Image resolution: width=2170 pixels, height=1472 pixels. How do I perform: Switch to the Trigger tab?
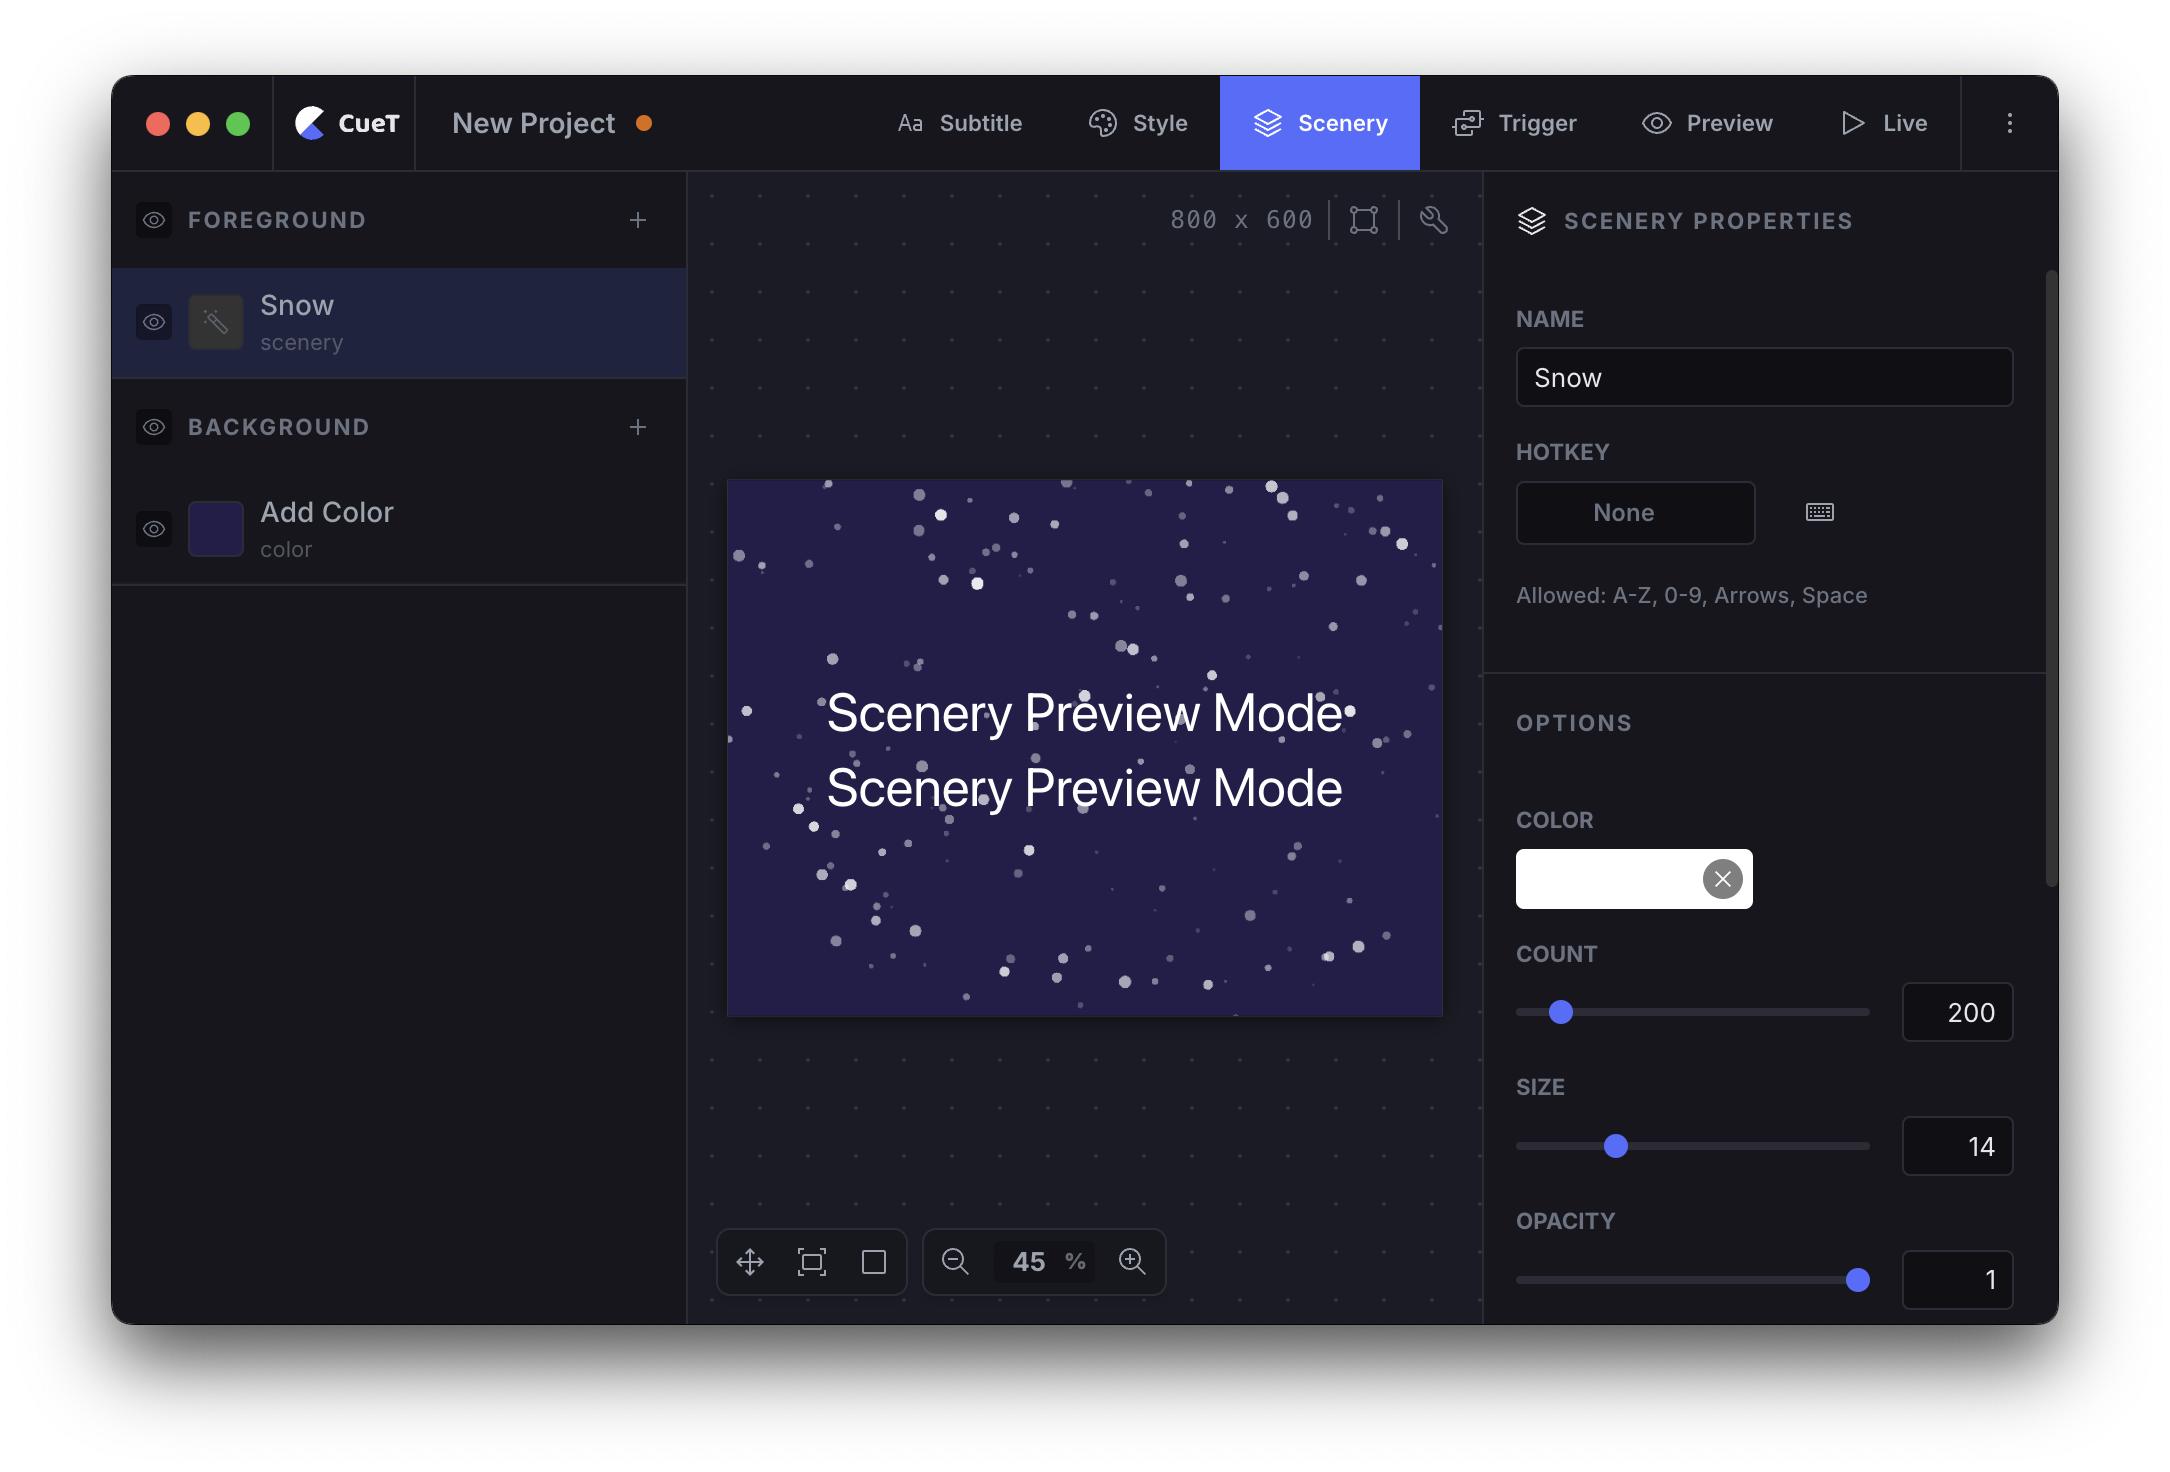point(1515,123)
